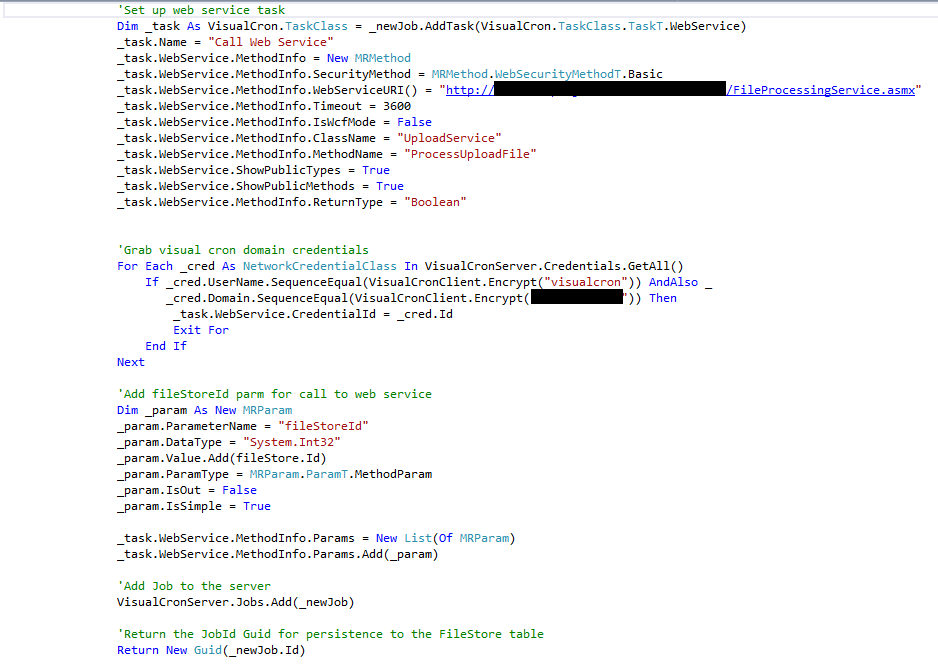938x665 pixels.
Task: Click the "Boolean" return type string
Action: pyautogui.click(x=435, y=202)
